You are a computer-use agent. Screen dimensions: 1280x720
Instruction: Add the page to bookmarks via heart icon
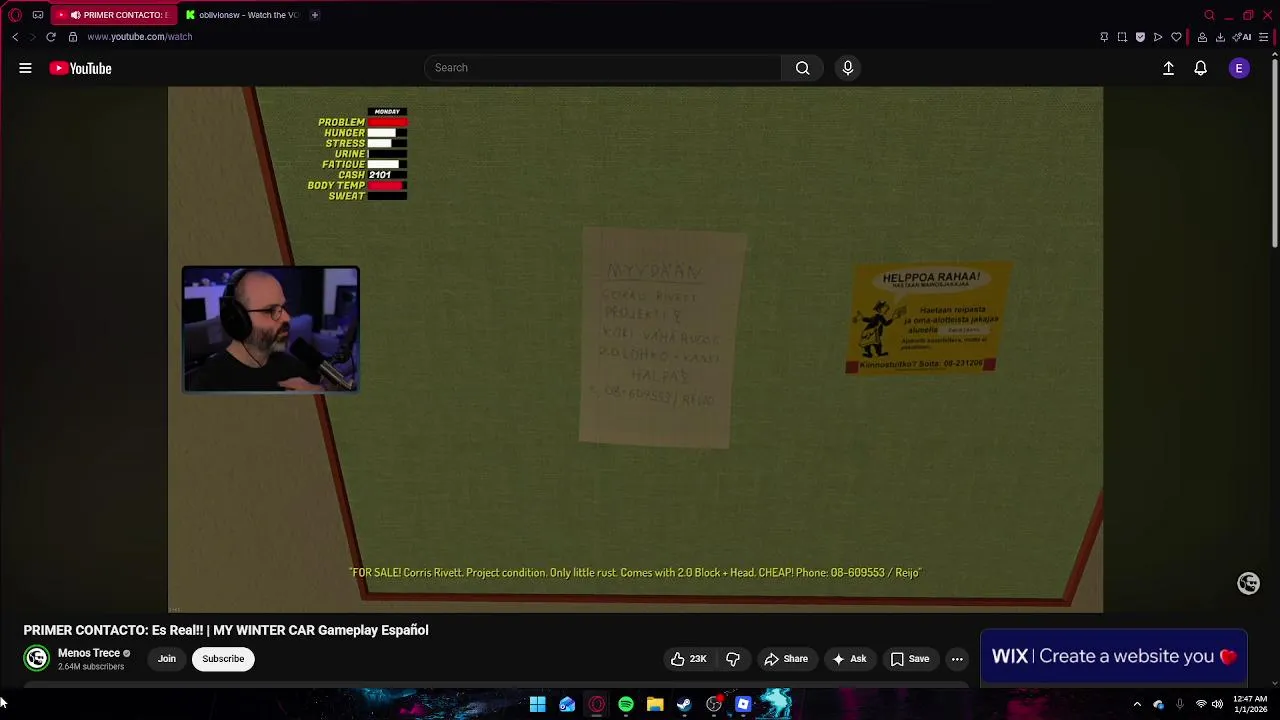click(x=1176, y=37)
